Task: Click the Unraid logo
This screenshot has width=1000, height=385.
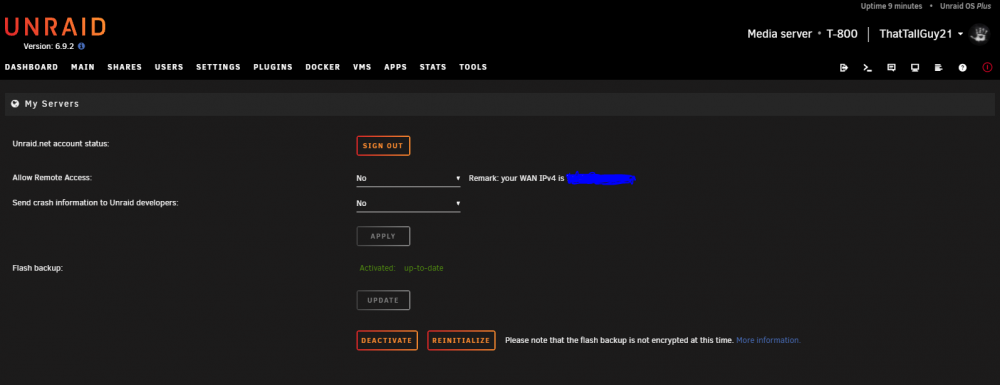Action: point(55,27)
